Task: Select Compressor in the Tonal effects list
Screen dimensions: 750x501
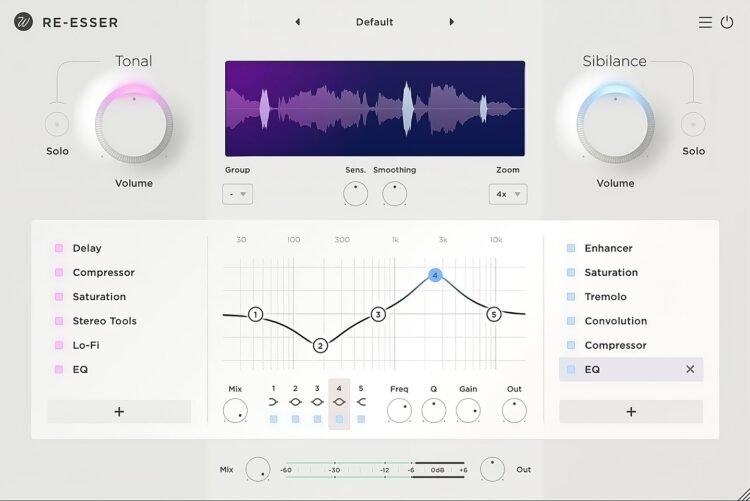Action: [x=103, y=272]
